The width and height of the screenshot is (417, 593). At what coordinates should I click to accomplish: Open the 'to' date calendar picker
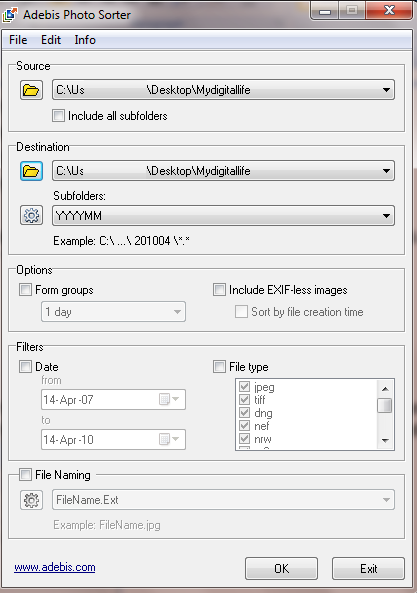[x=169, y=439]
